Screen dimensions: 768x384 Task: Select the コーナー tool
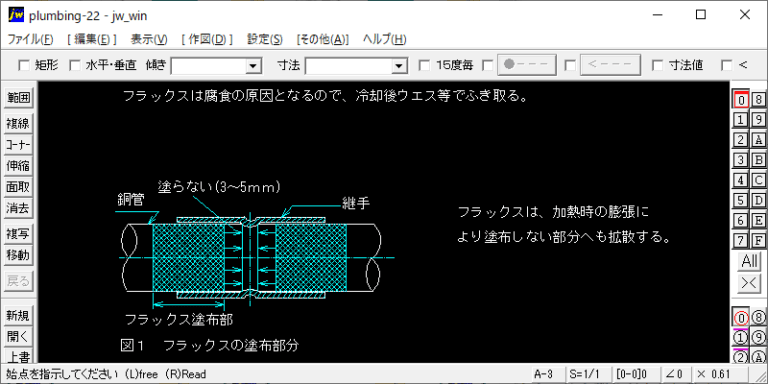[18, 145]
